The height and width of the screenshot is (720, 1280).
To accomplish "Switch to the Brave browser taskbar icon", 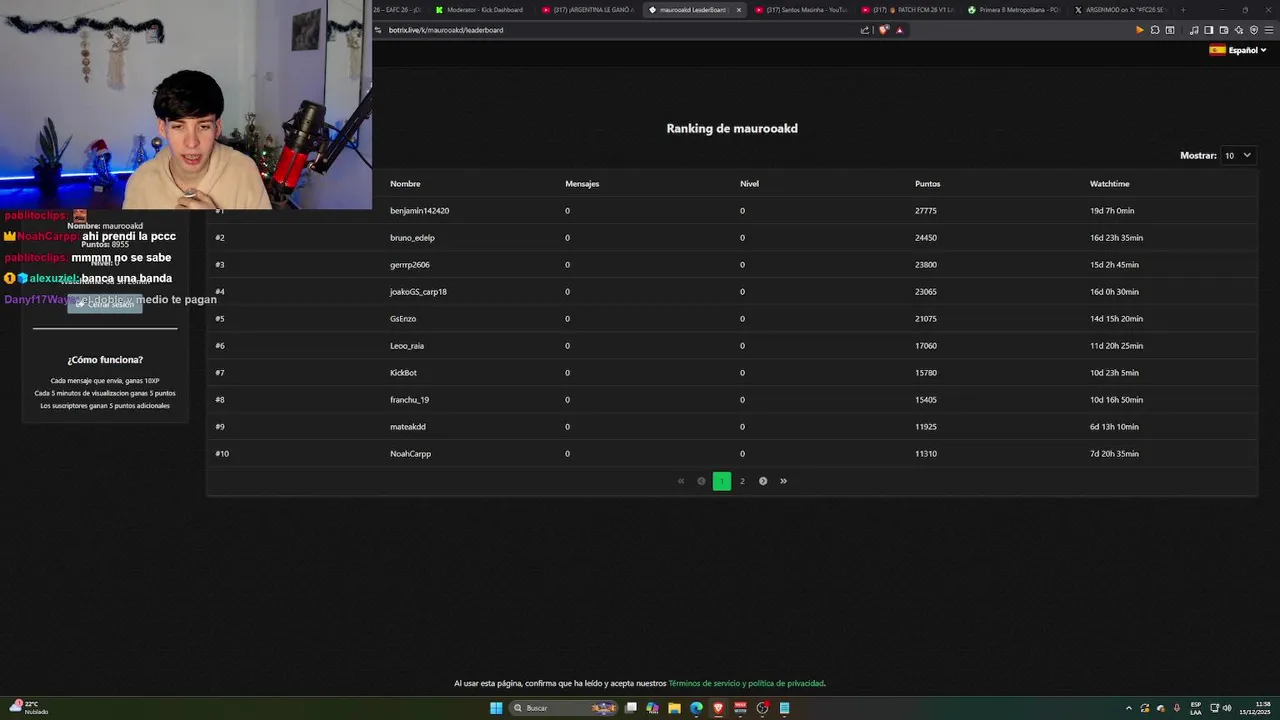I will coord(718,708).
